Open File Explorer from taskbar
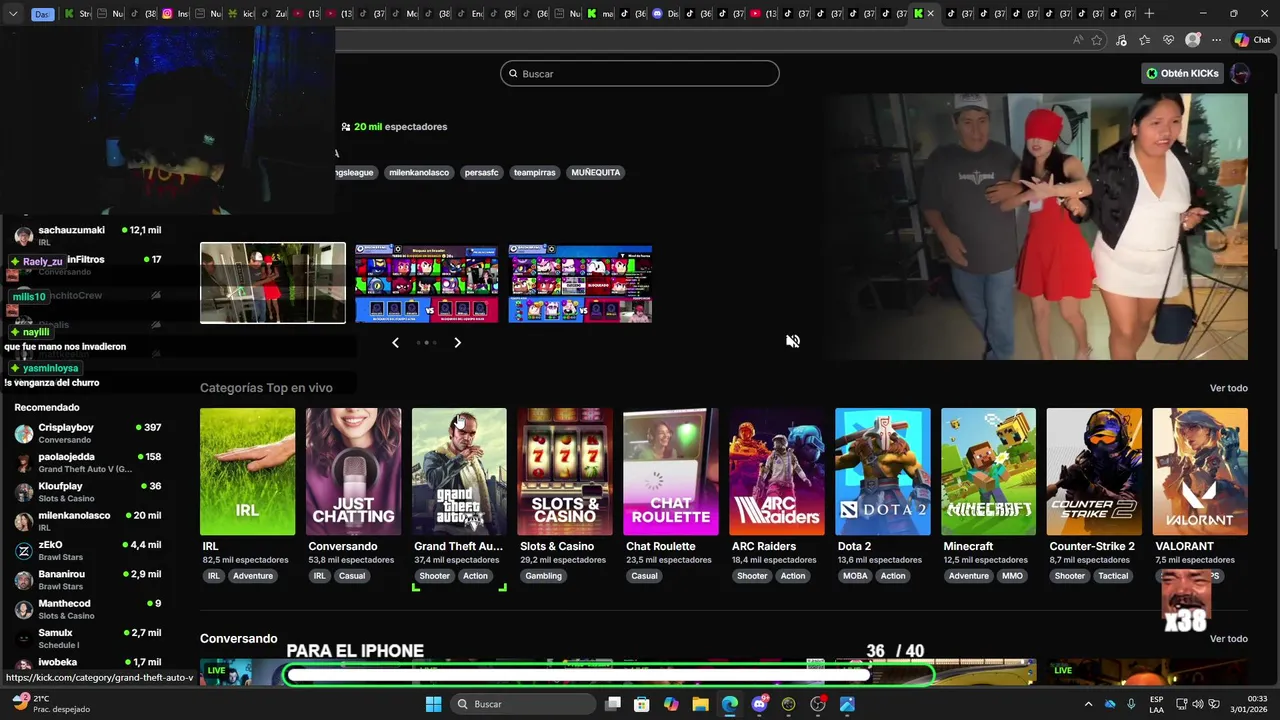The height and width of the screenshot is (720, 1280). pos(701,704)
